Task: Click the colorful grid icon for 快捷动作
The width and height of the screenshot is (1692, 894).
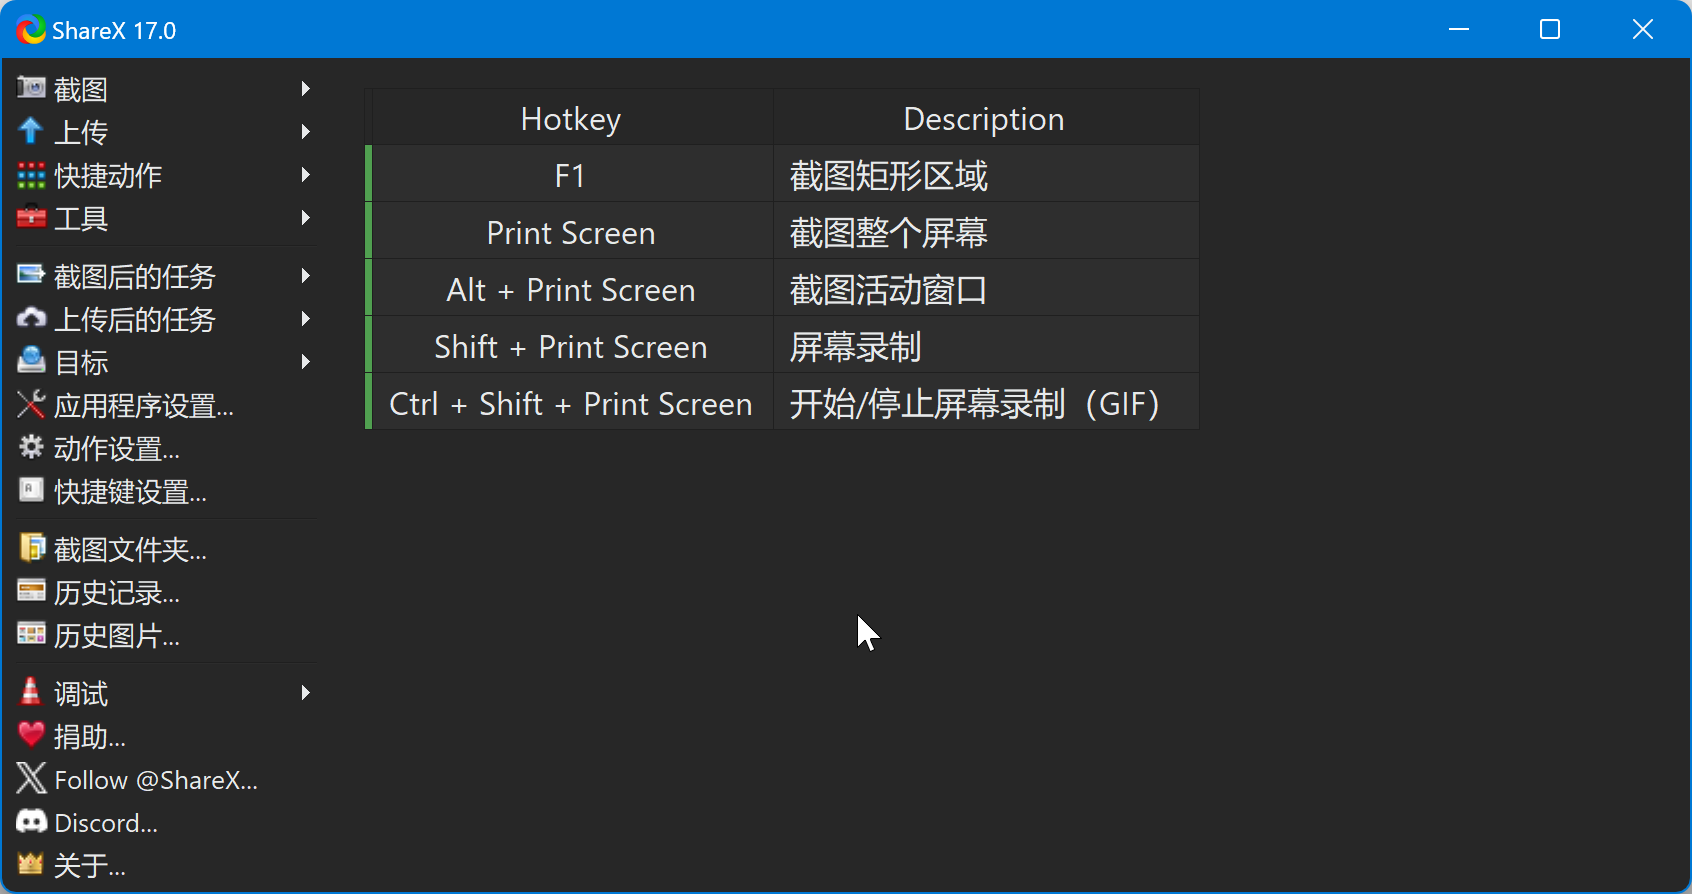Action: point(31,175)
